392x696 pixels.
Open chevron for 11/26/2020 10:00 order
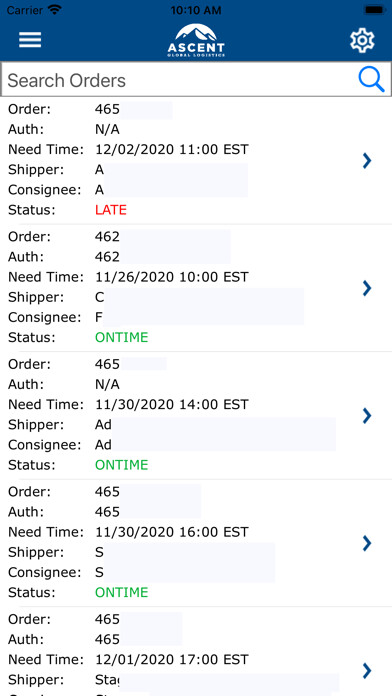click(x=367, y=288)
